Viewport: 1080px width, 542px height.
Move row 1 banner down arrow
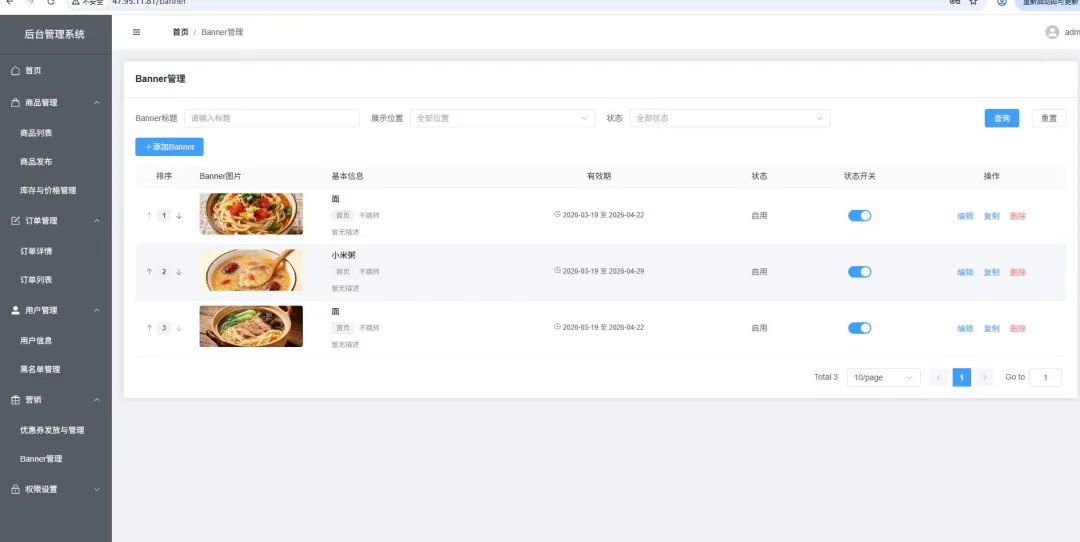(179, 216)
